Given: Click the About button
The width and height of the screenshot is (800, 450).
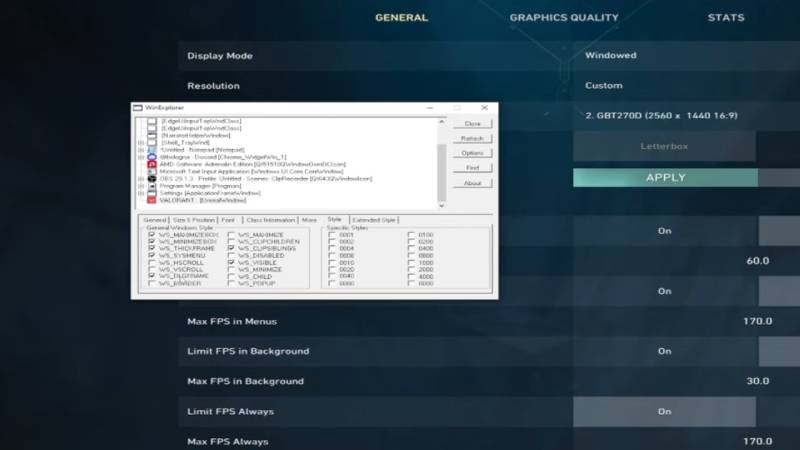Looking at the screenshot, I should [472, 183].
